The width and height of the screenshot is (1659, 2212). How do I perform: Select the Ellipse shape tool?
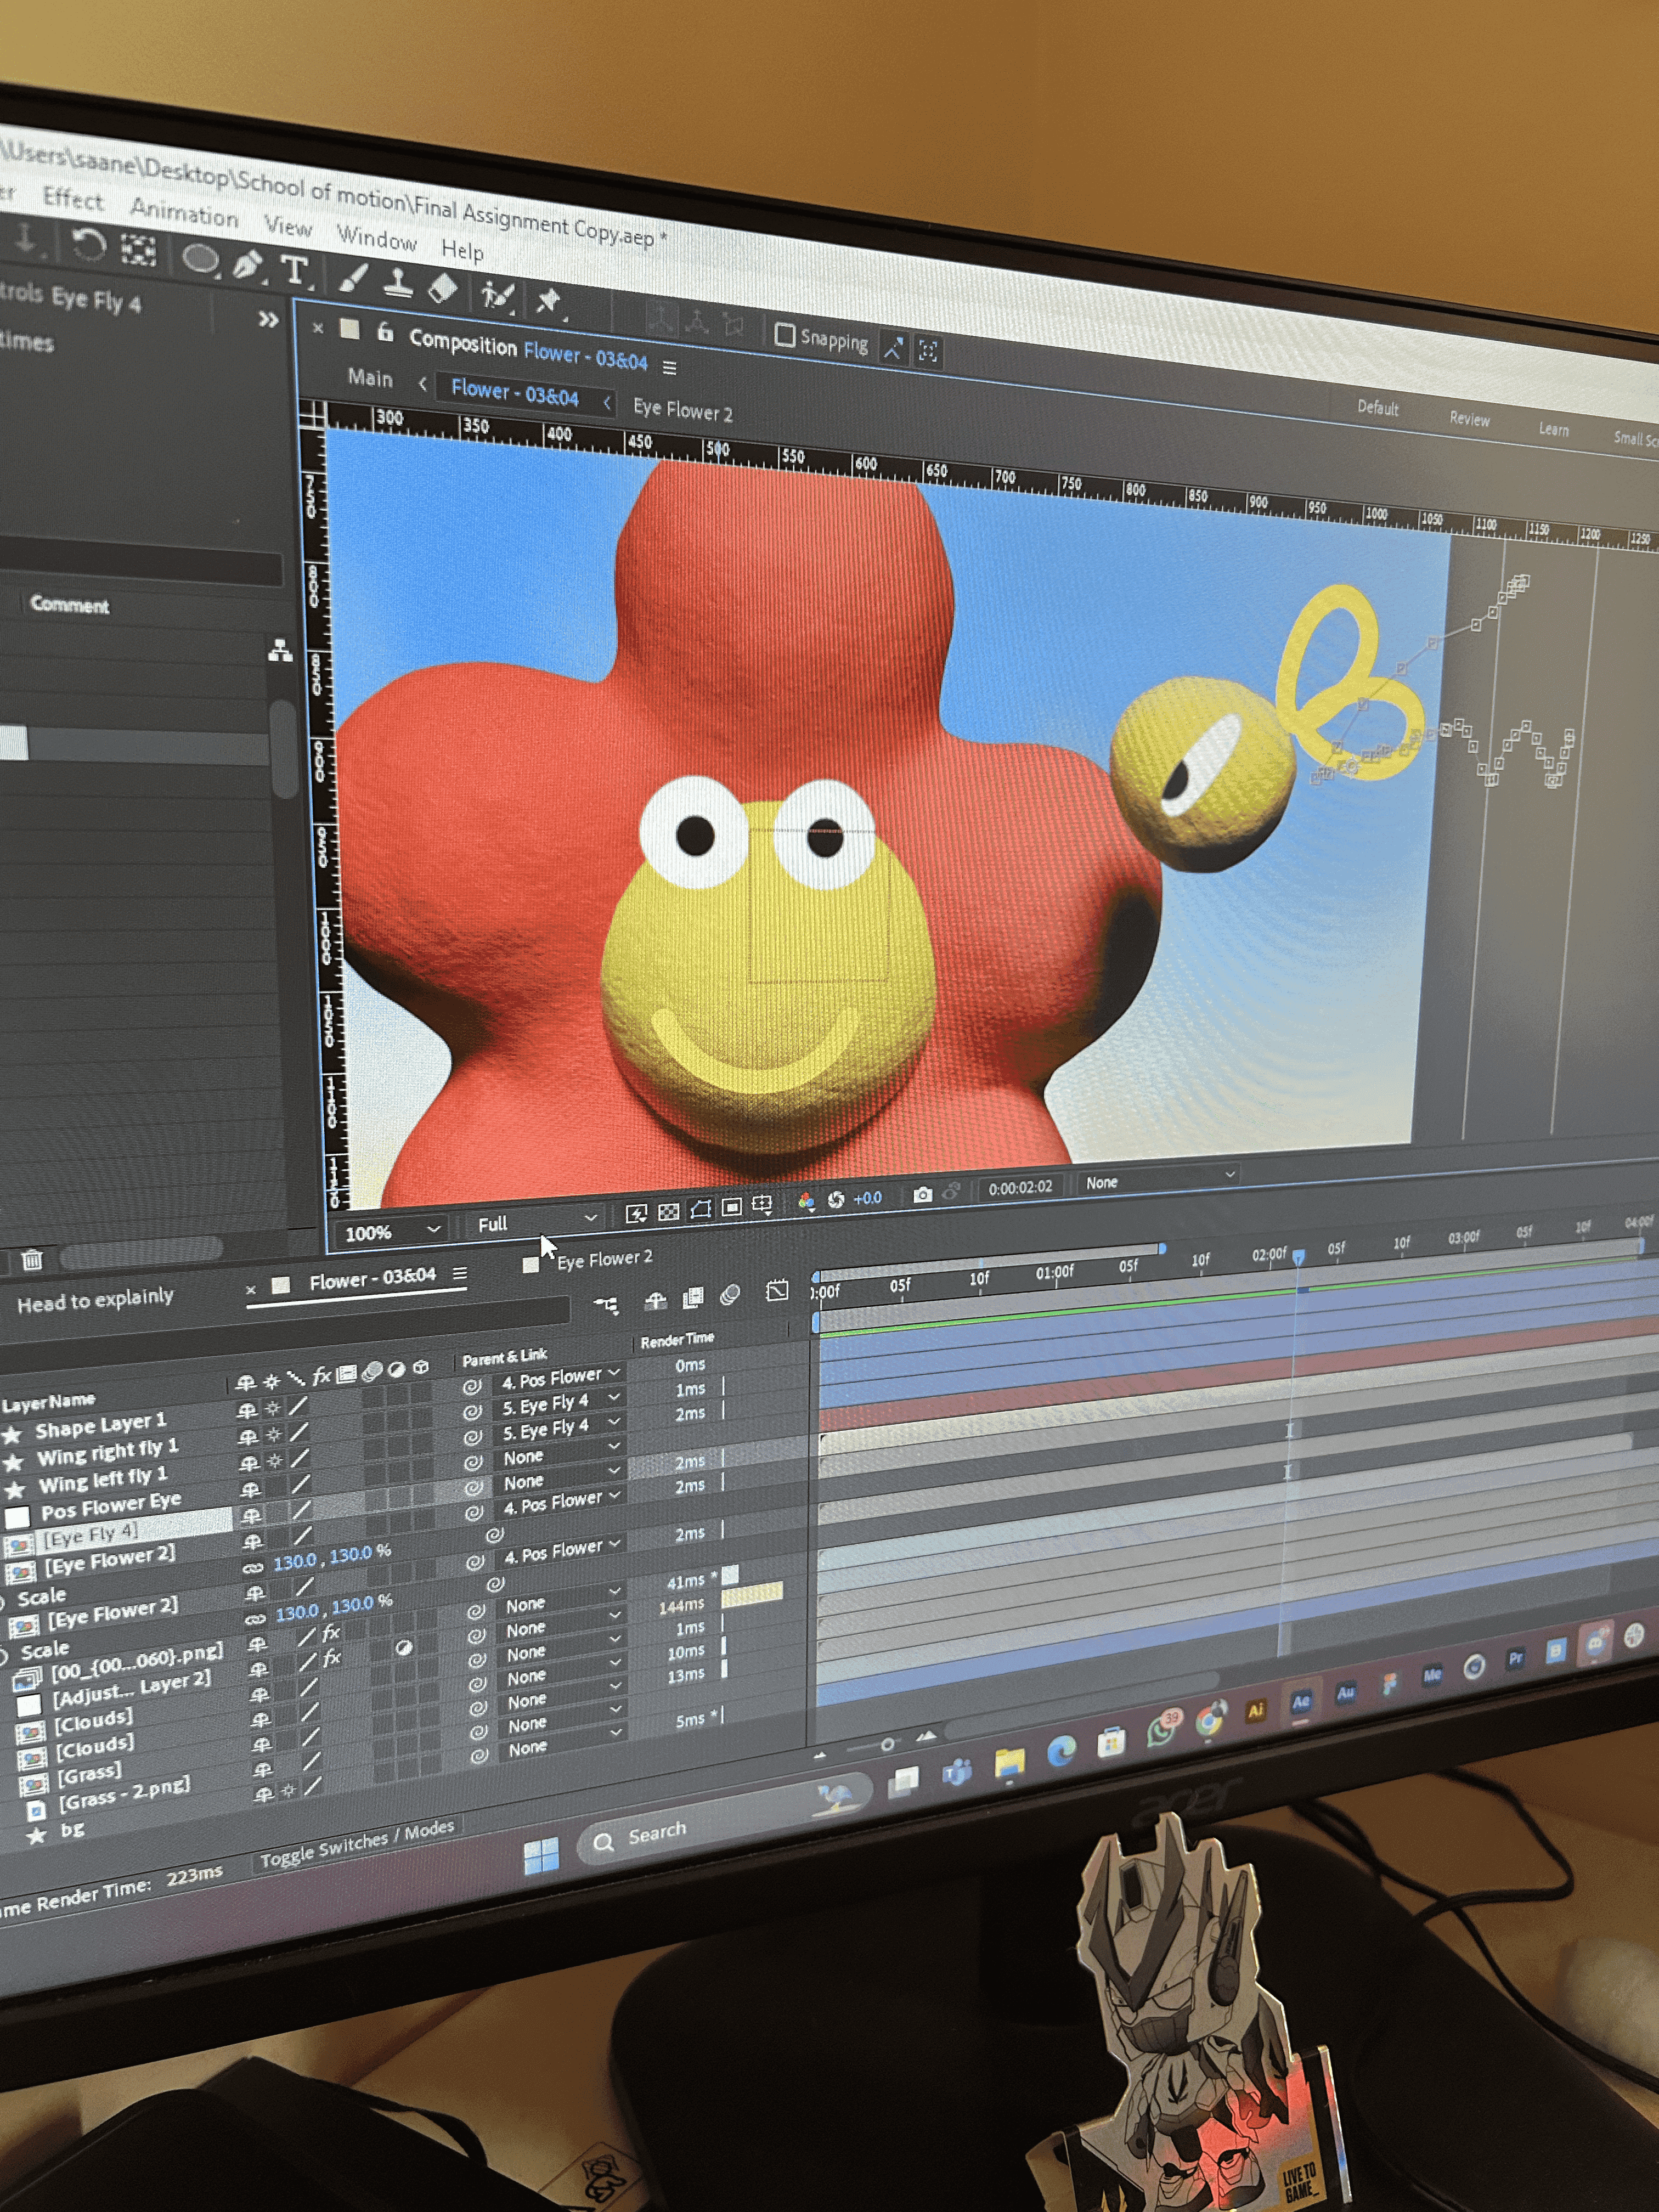click(x=201, y=260)
